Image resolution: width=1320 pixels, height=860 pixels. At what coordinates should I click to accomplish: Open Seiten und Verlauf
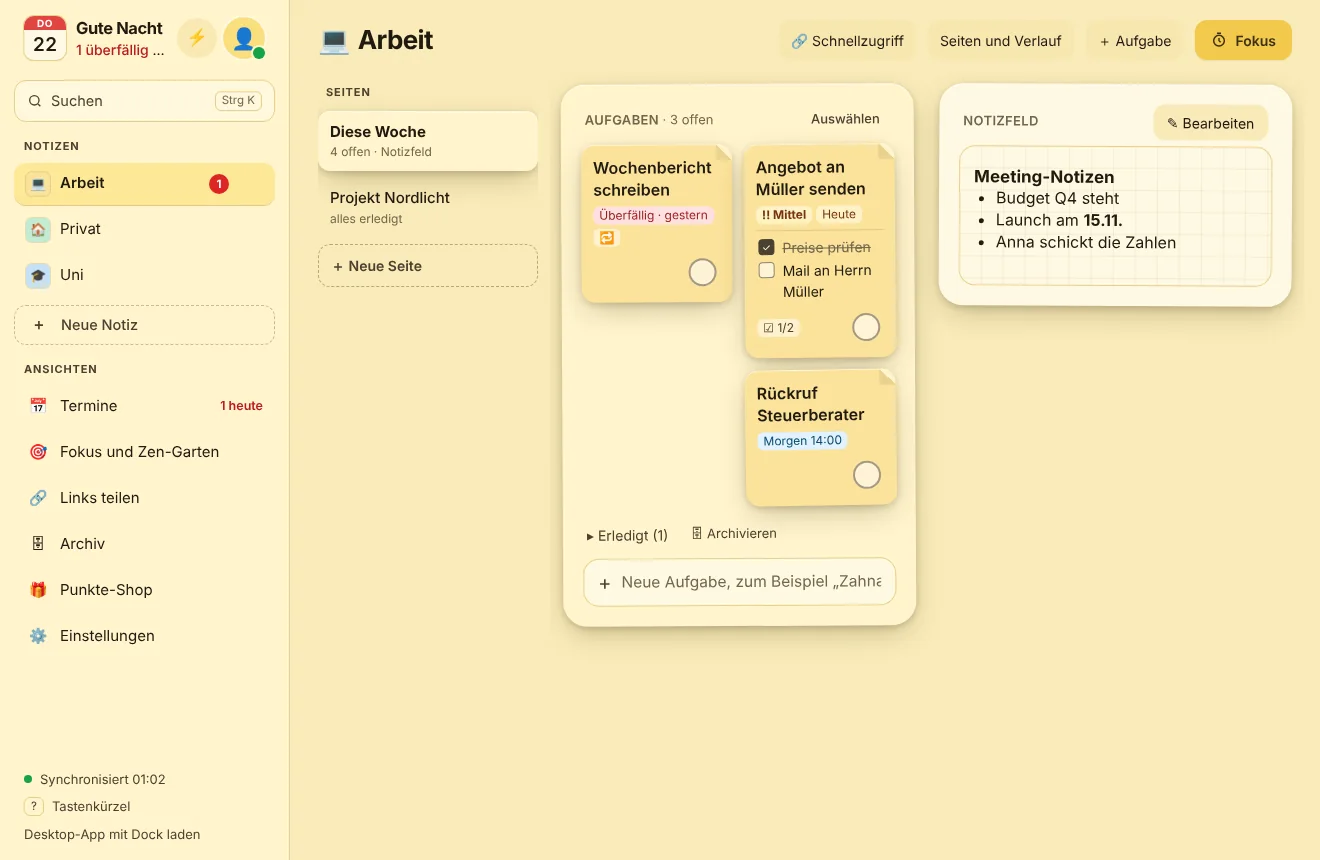point(1001,41)
